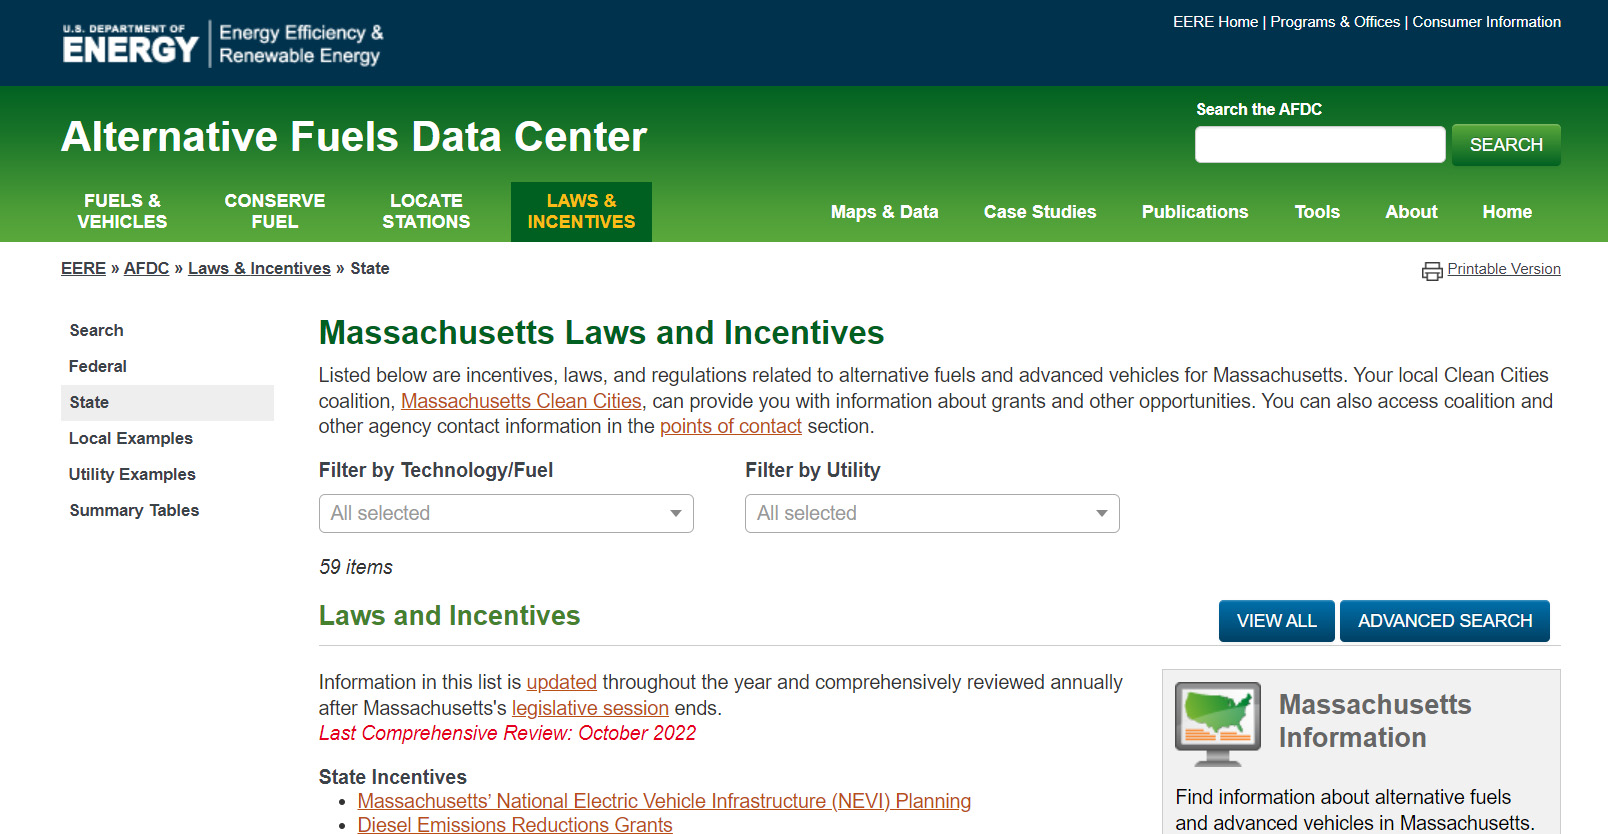Viewport: 1608px width, 834px height.
Task: Click the "State Incentives" heading
Action: (x=393, y=777)
